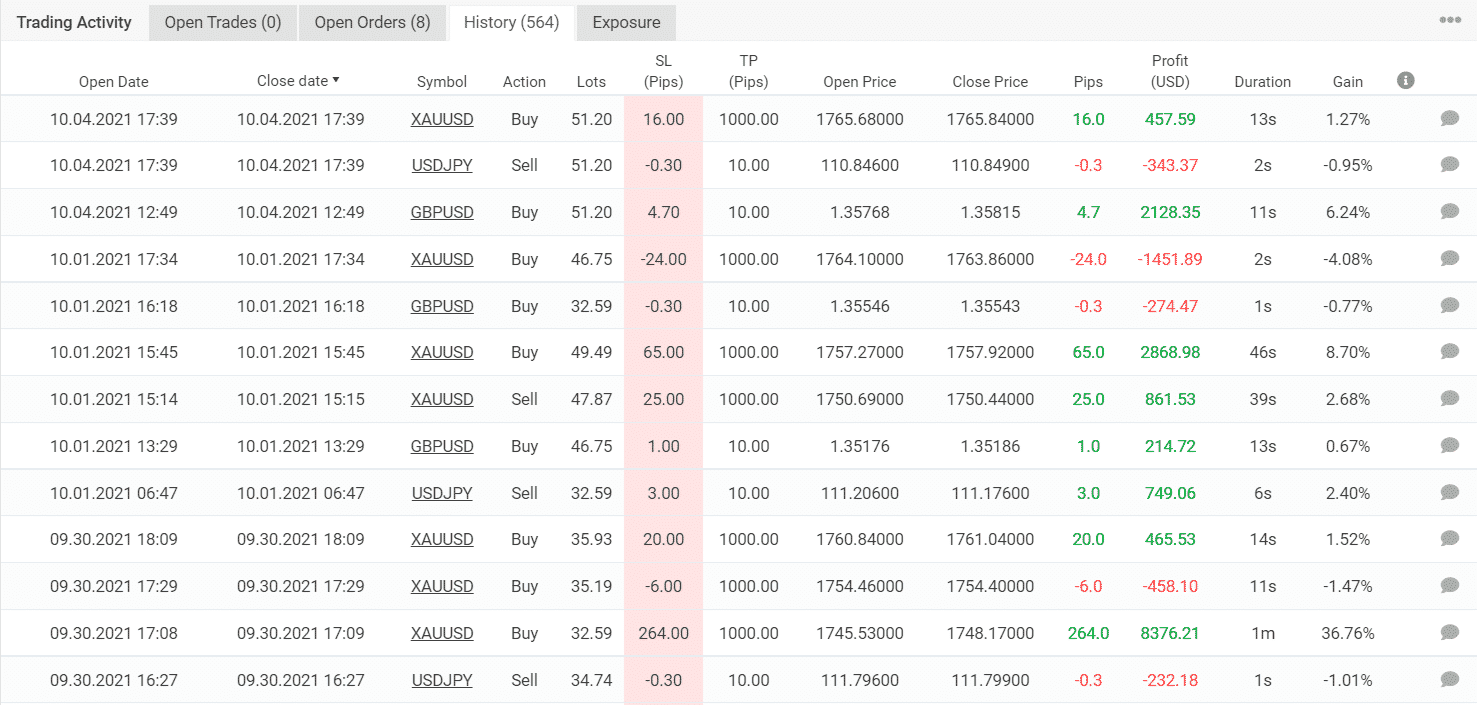Open comment icon for the 2128.35 profit trade

click(x=1449, y=212)
